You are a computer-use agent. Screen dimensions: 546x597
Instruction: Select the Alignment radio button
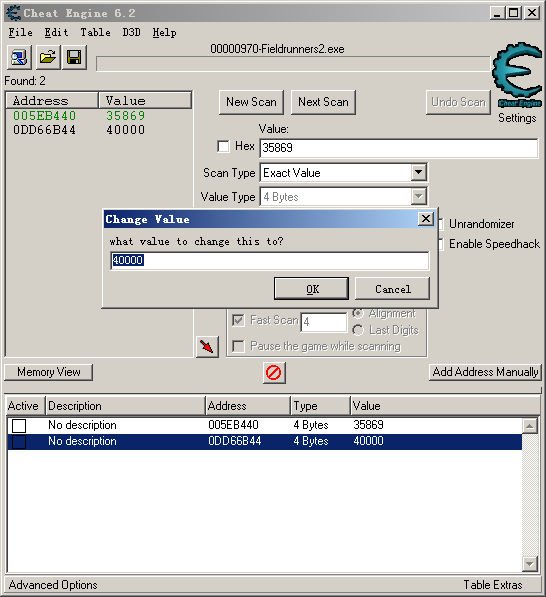click(358, 313)
